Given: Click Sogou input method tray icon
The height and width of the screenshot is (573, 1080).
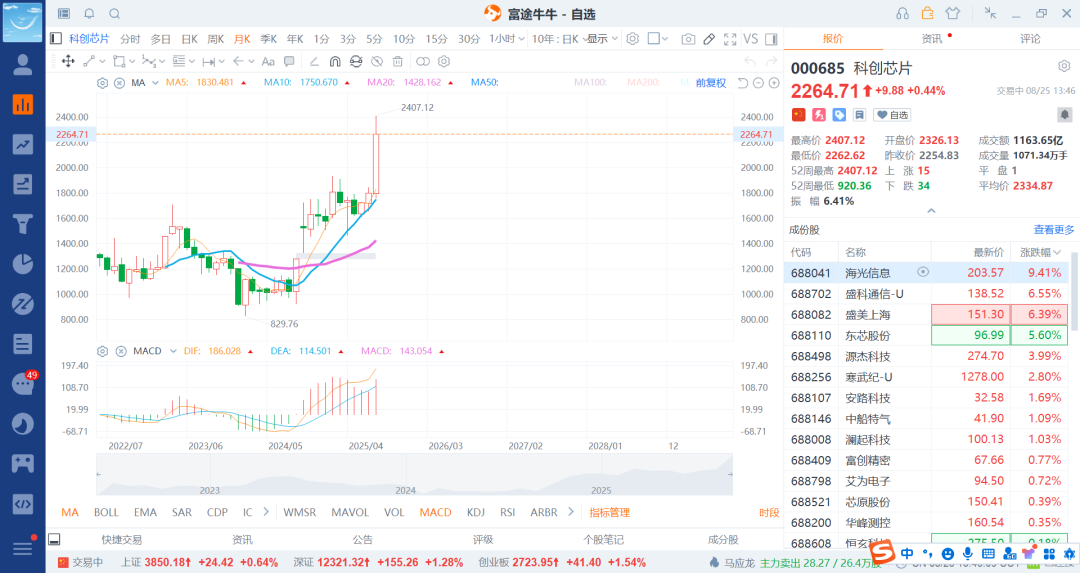Looking at the screenshot, I should (x=882, y=552).
